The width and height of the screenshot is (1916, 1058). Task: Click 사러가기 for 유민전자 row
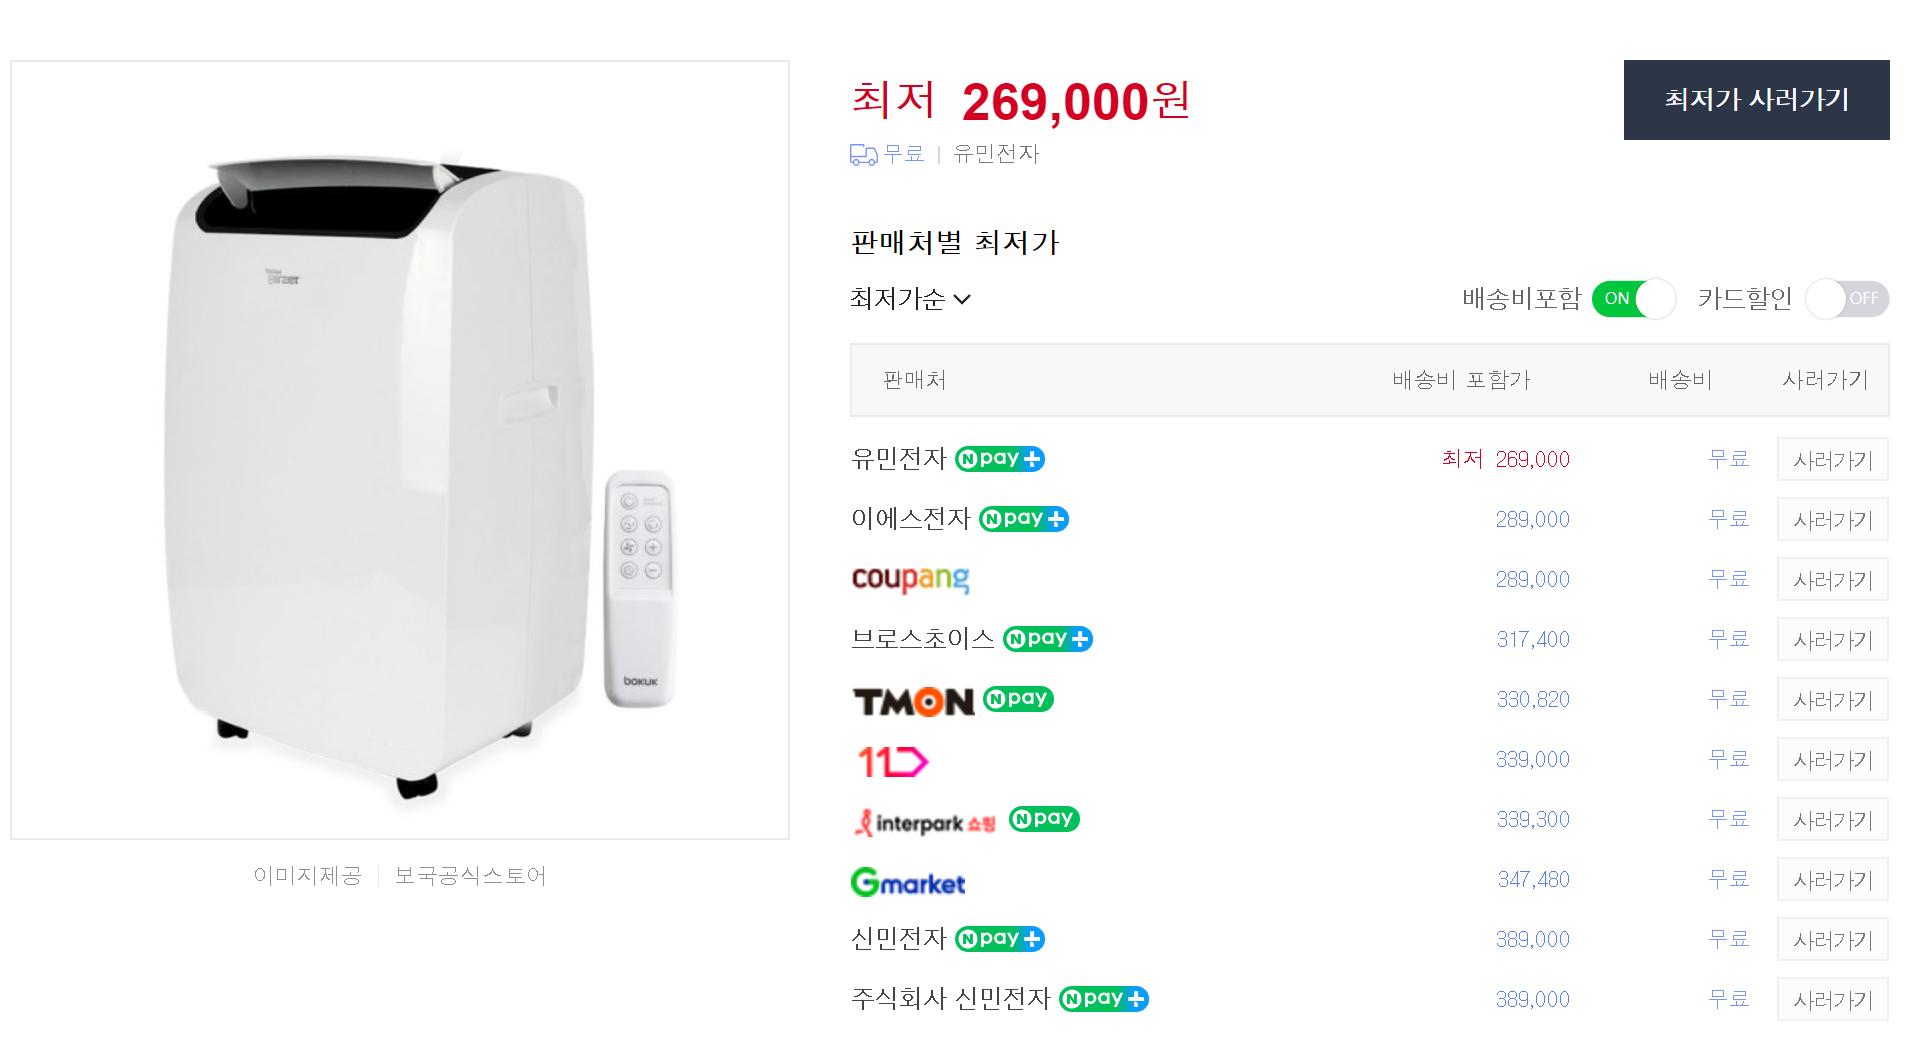tap(1832, 460)
